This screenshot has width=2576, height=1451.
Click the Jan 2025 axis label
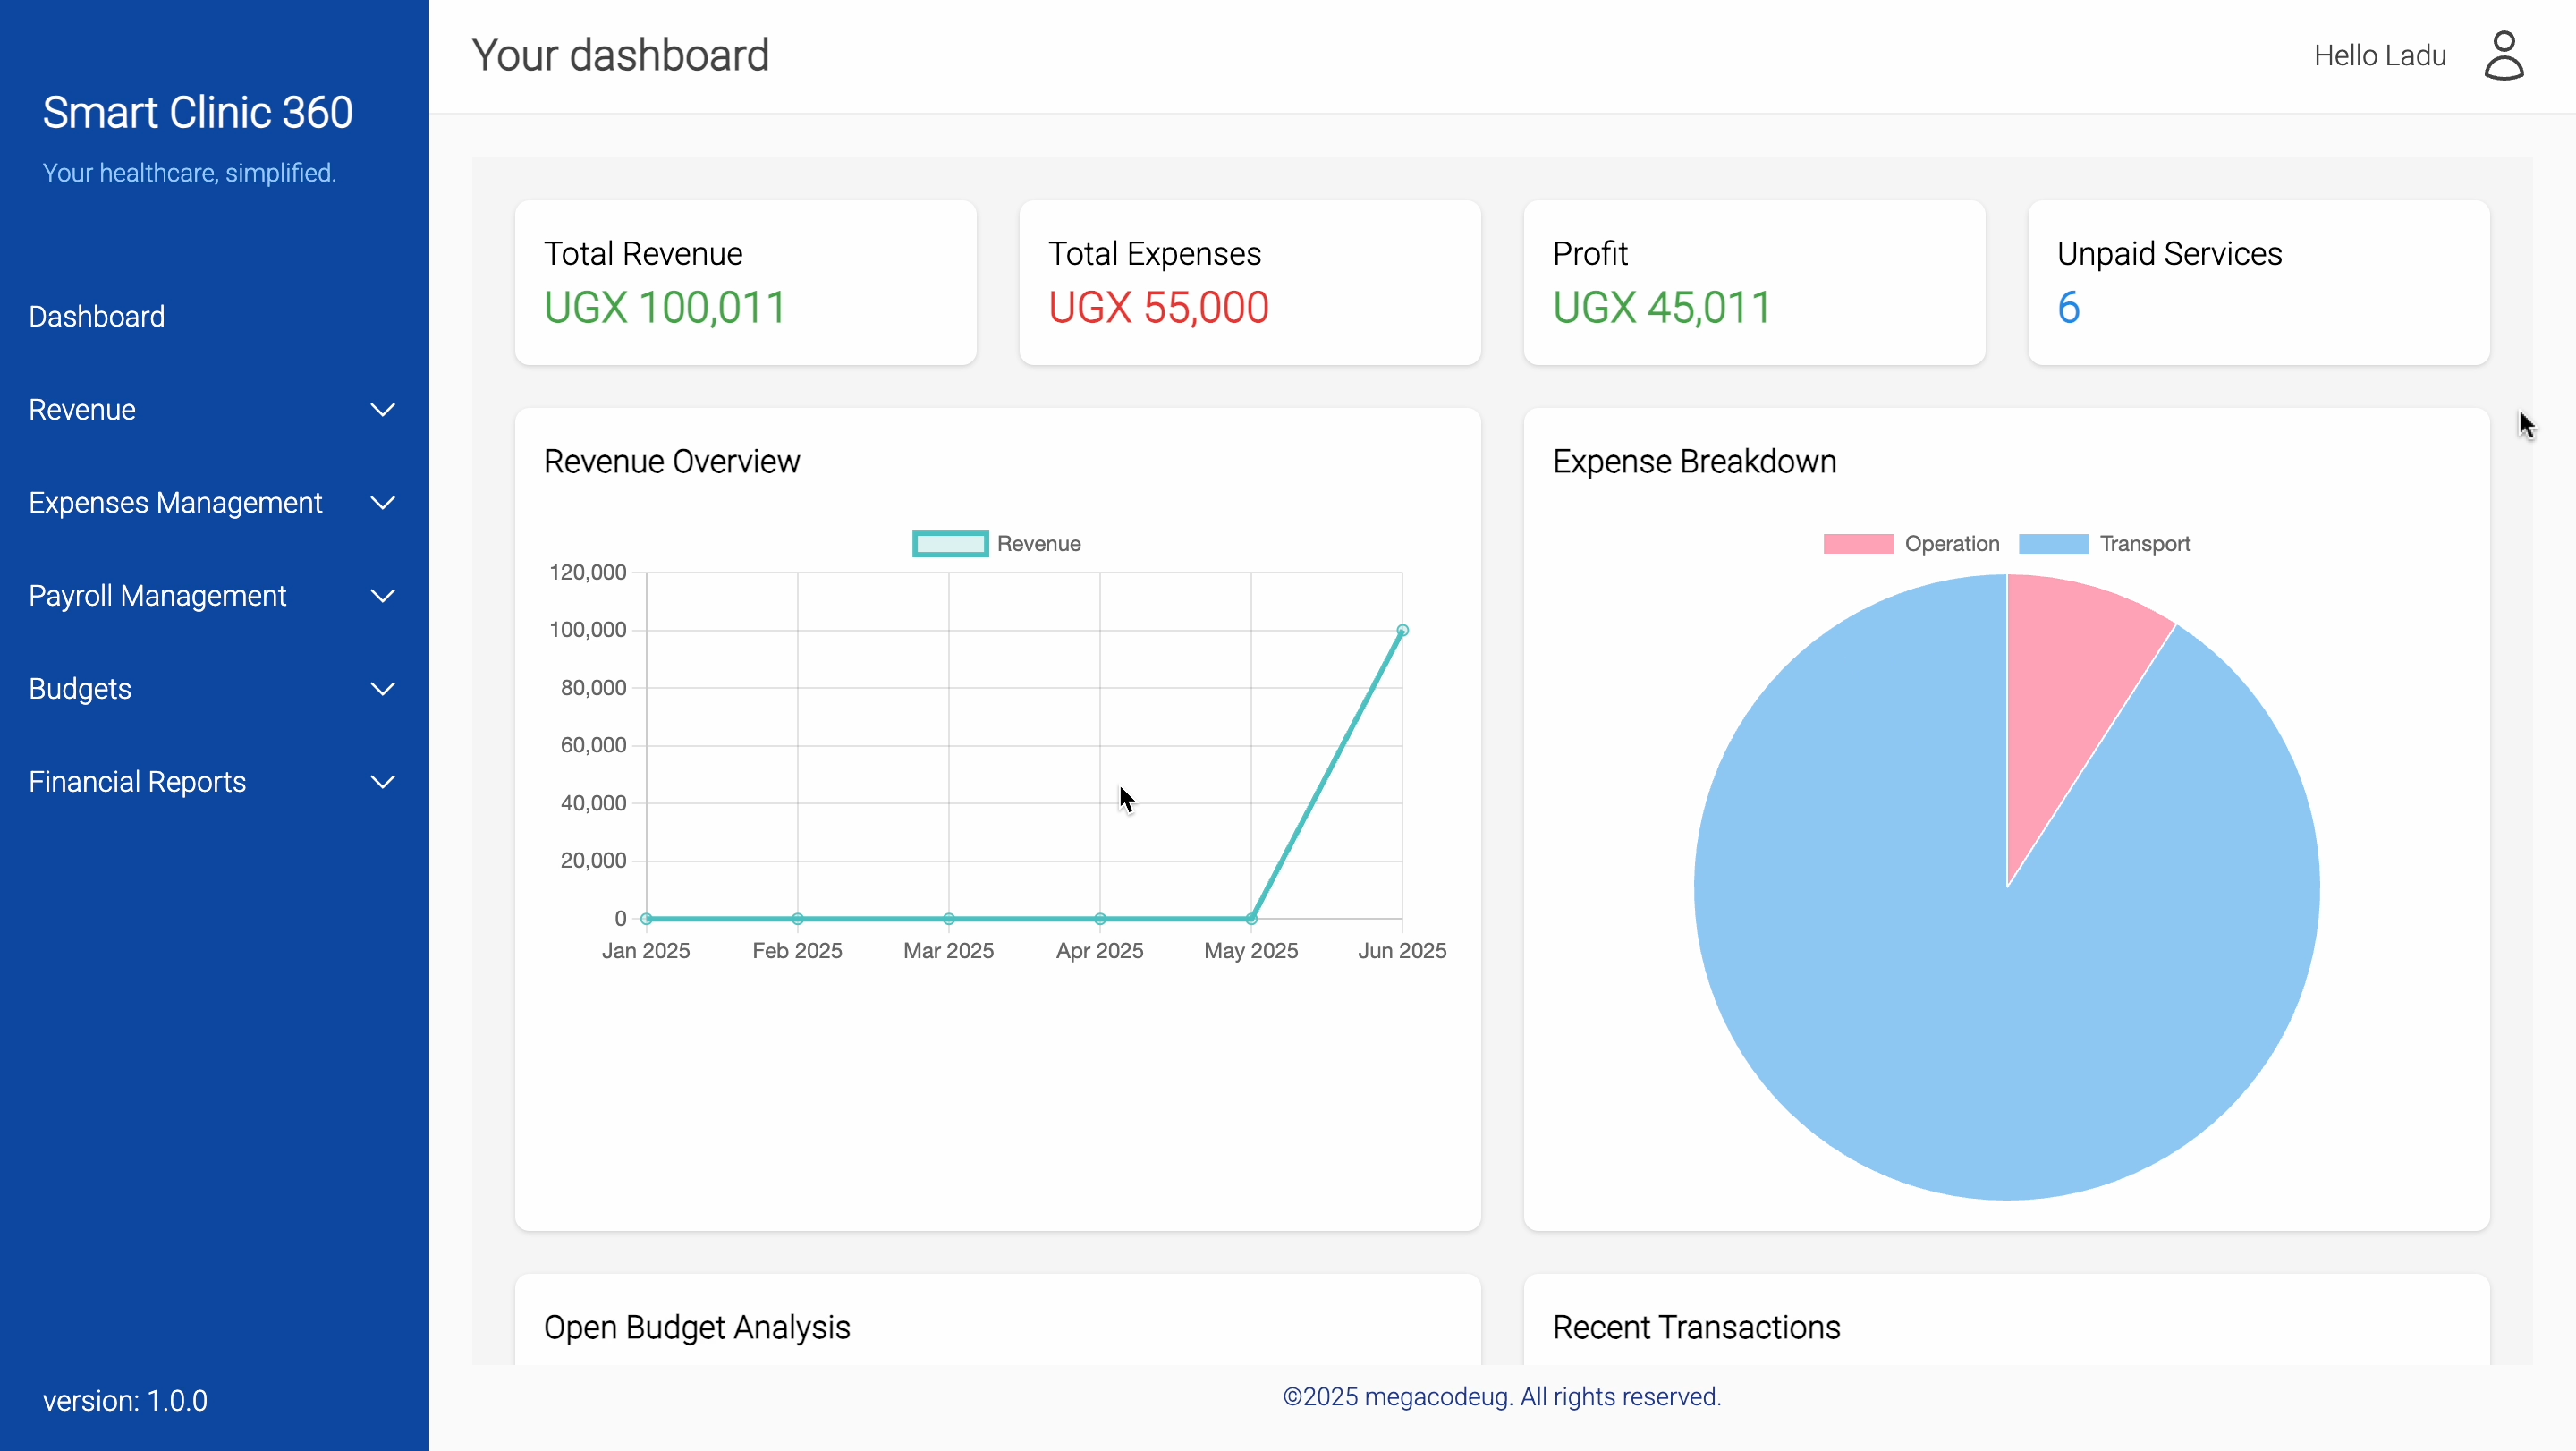click(x=646, y=951)
